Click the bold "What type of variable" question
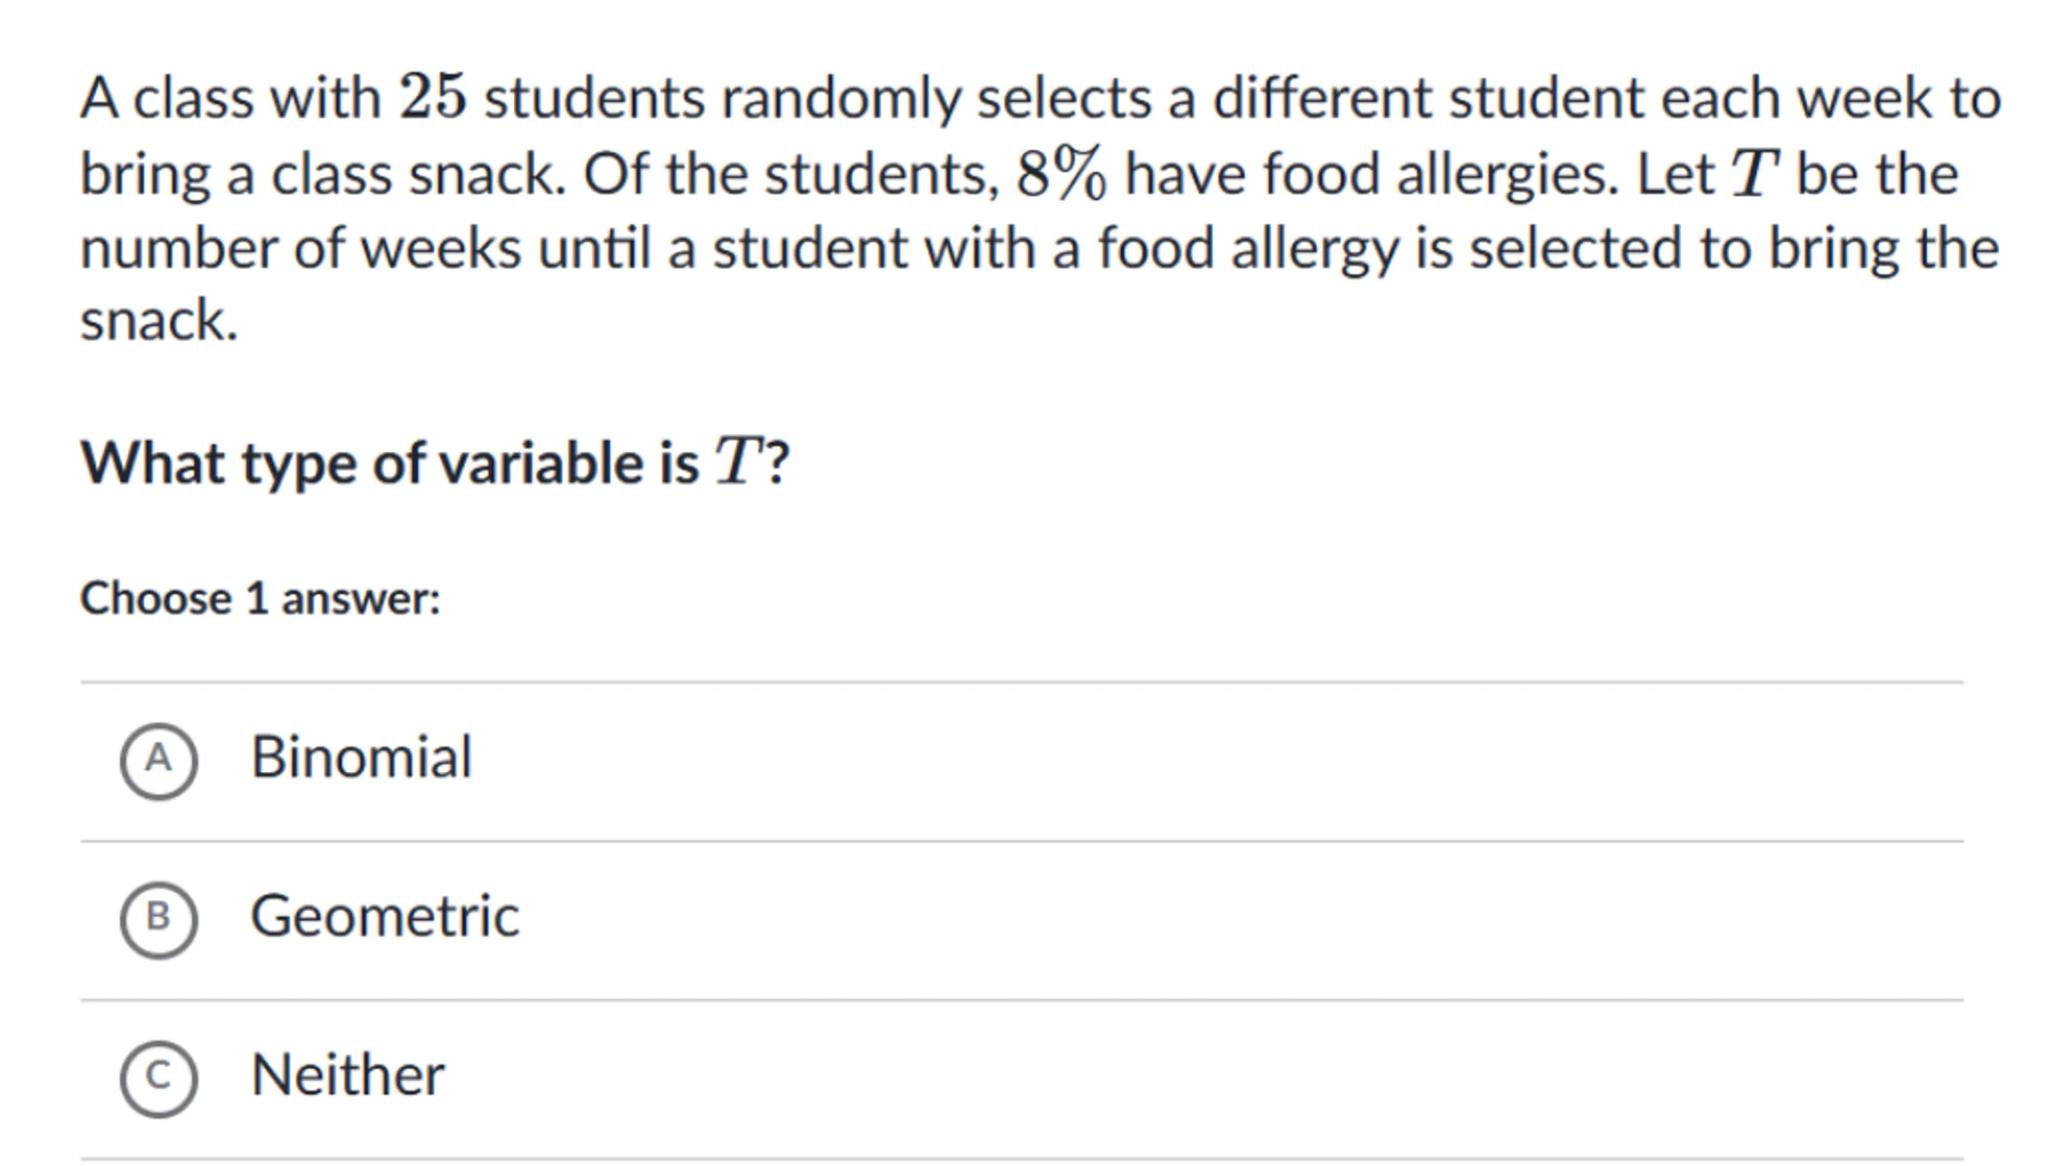 pyautogui.click(x=390, y=464)
